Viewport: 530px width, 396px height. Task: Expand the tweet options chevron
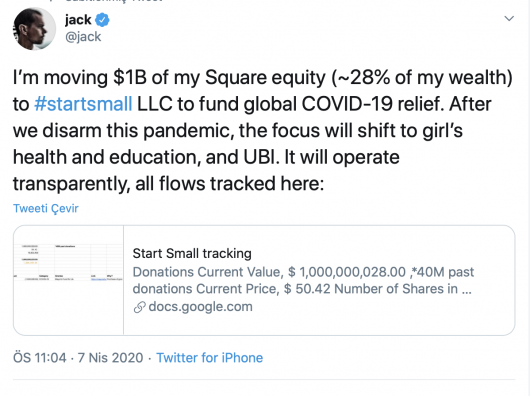point(509,18)
